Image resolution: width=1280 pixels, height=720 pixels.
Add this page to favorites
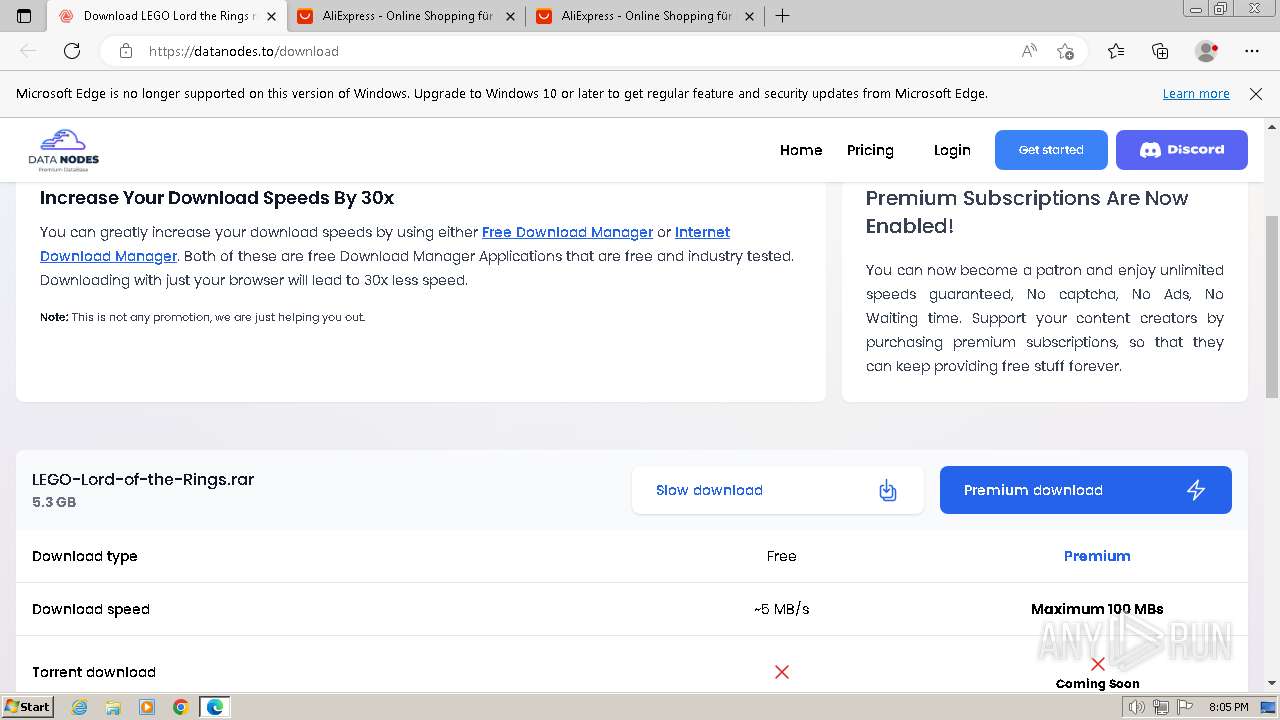(x=1065, y=51)
